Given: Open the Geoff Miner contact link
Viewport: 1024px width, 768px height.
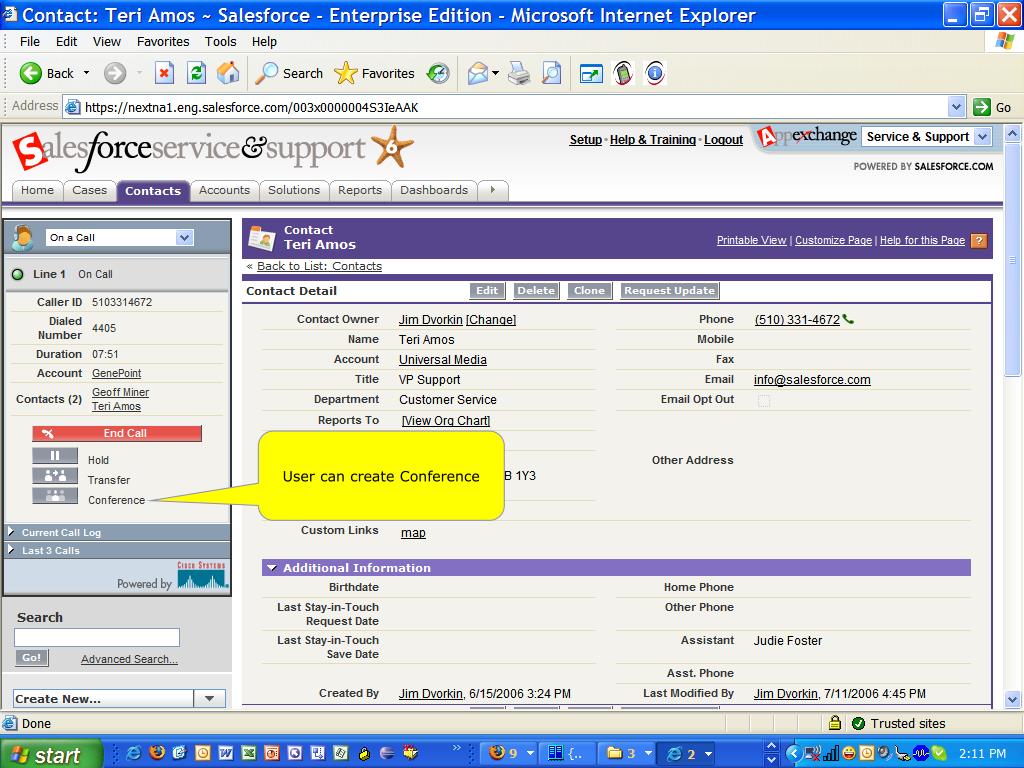Looking at the screenshot, I should tap(120, 392).
